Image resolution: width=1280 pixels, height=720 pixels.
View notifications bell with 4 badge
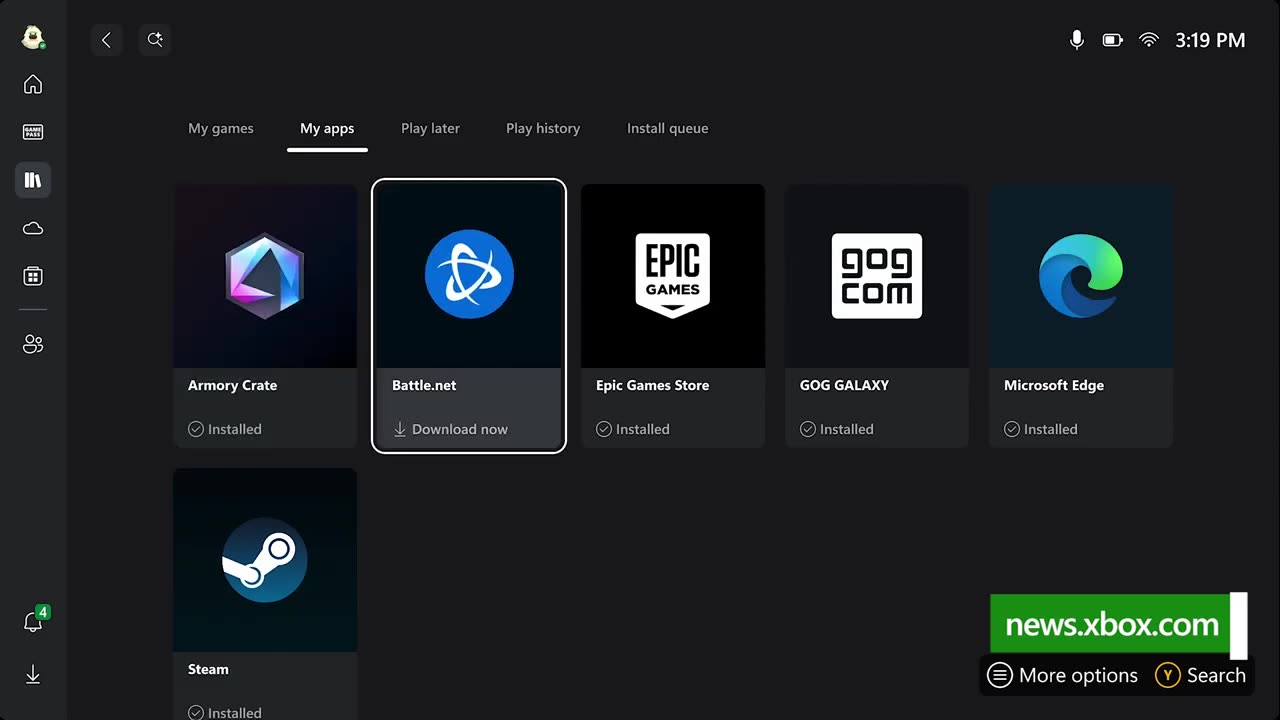35,620
